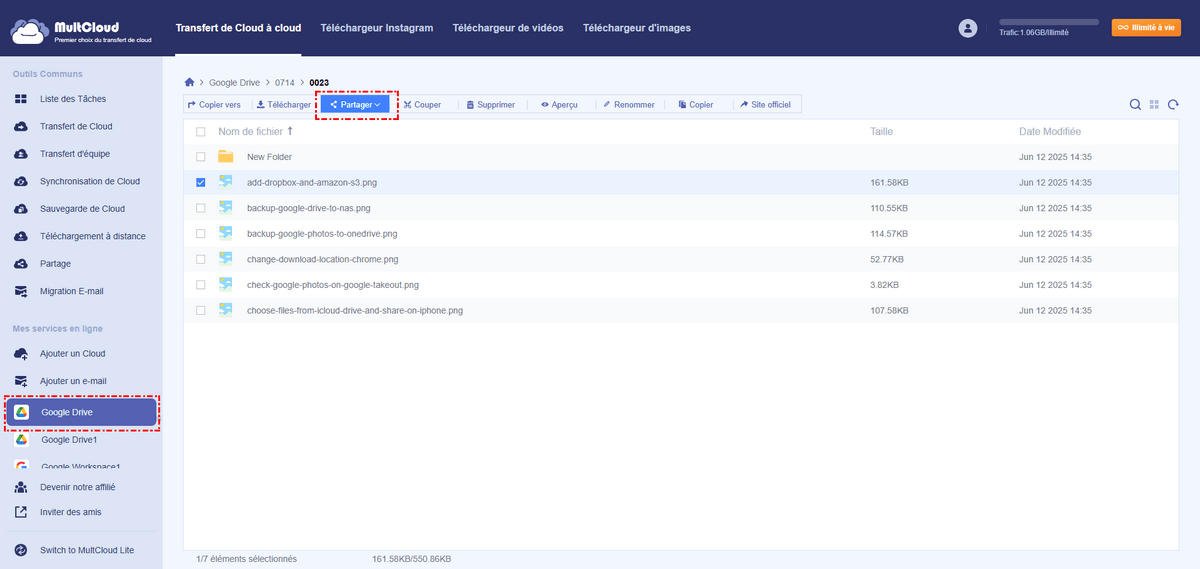Open Téléchargeur d'images tab
The height and width of the screenshot is (569, 1200).
pyautogui.click(x=636, y=28)
